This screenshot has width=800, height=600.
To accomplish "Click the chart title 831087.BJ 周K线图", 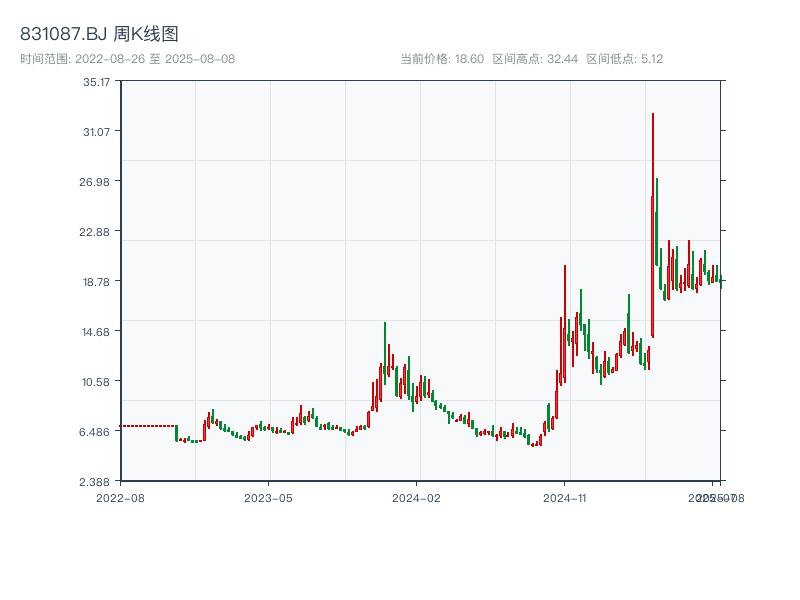I will pos(99,34).
